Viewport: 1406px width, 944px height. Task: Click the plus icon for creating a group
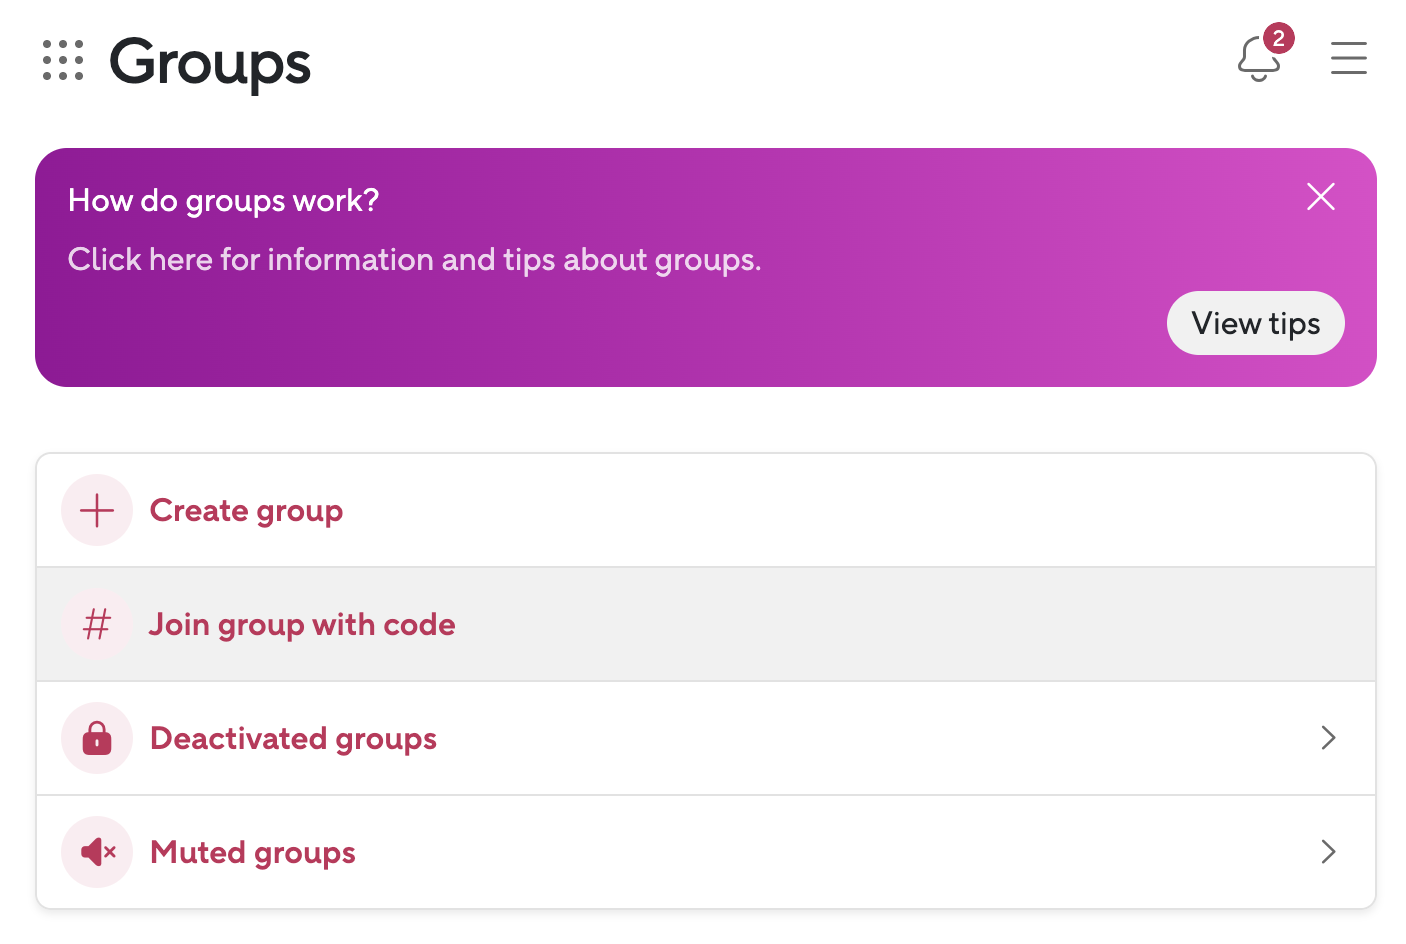pos(97,510)
